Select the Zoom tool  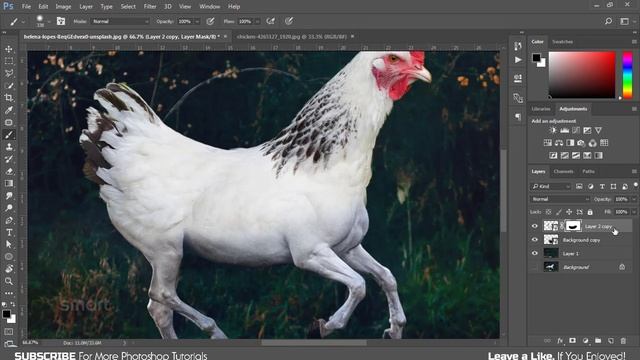(9, 281)
